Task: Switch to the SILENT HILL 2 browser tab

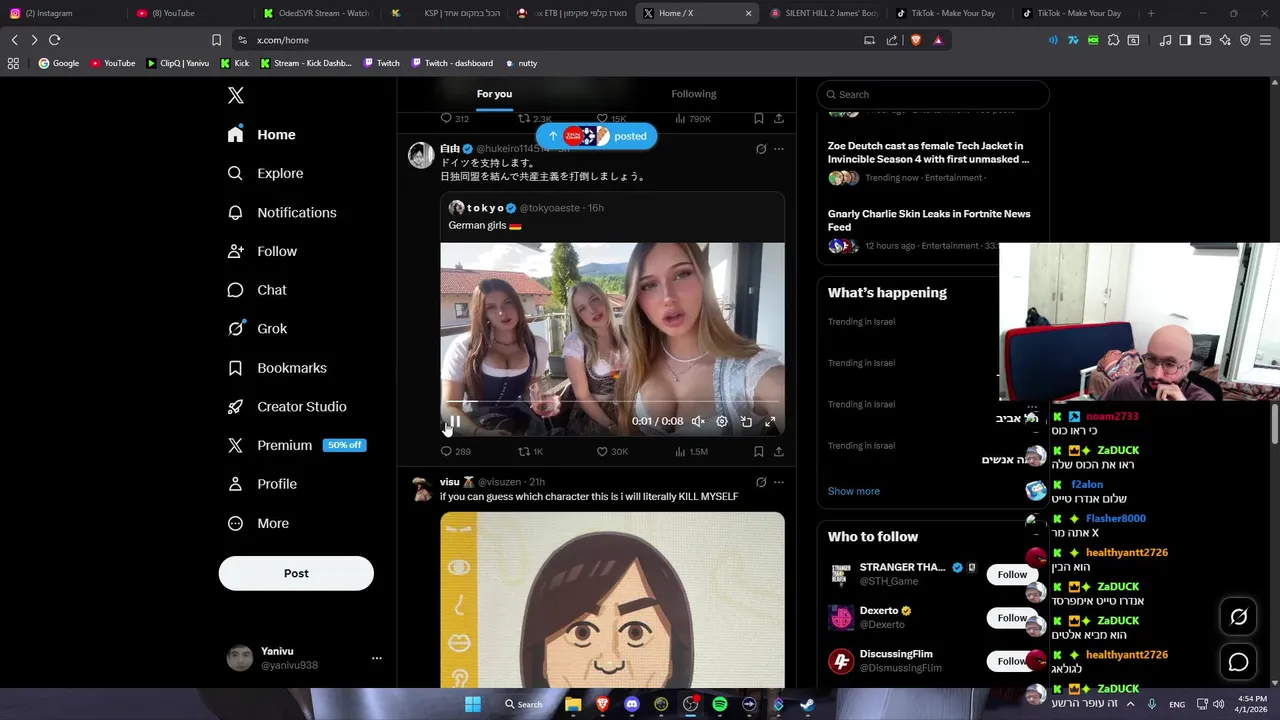Action: coord(825,13)
